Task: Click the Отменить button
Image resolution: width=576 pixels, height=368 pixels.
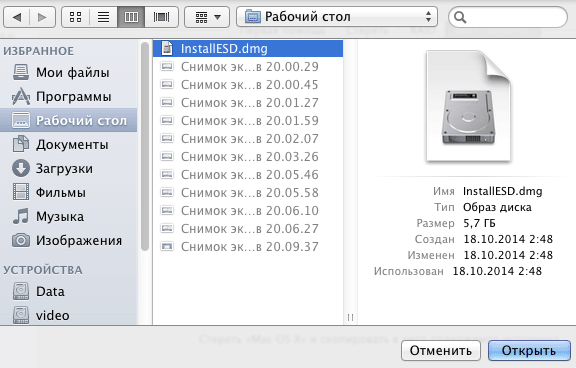Action: coord(441,350)
